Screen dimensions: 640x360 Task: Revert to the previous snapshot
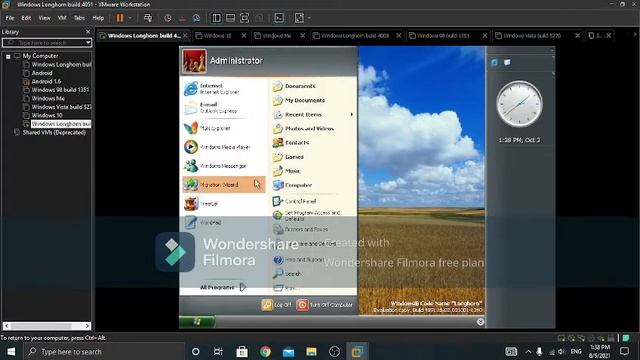[182, 18]
